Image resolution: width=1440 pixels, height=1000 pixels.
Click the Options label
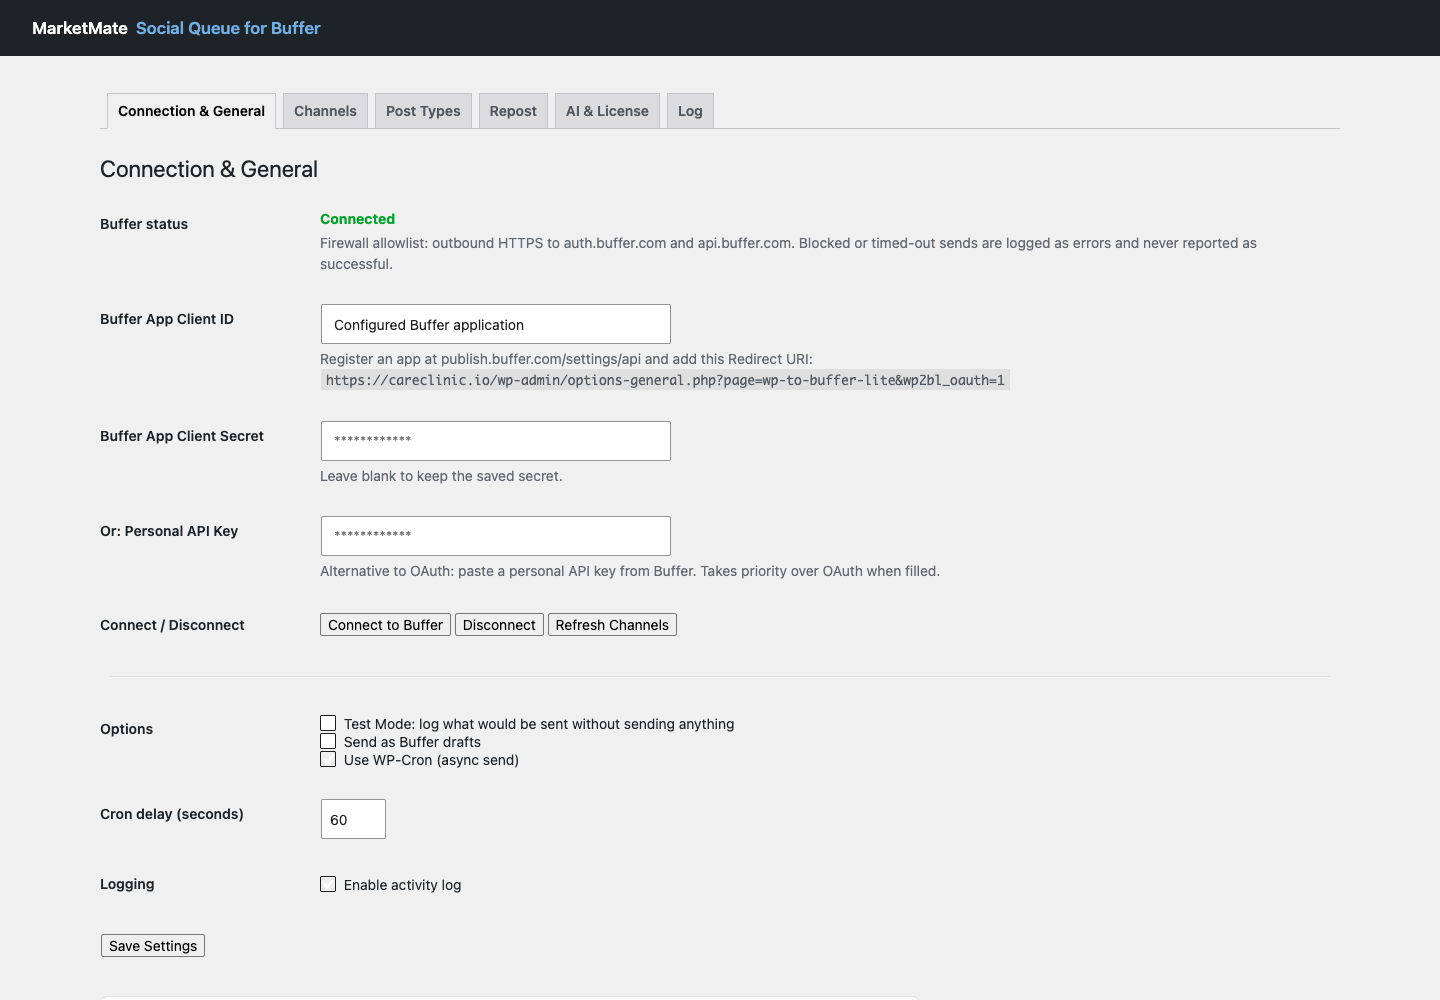[x=126, y=729]
